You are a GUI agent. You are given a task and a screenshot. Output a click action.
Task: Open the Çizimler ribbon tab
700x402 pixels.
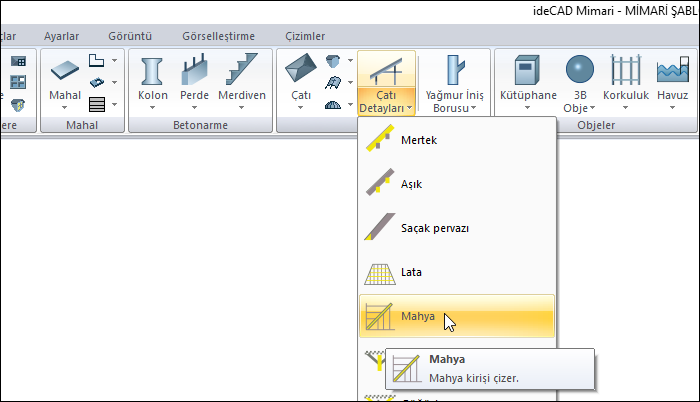[x=305, y=36]
